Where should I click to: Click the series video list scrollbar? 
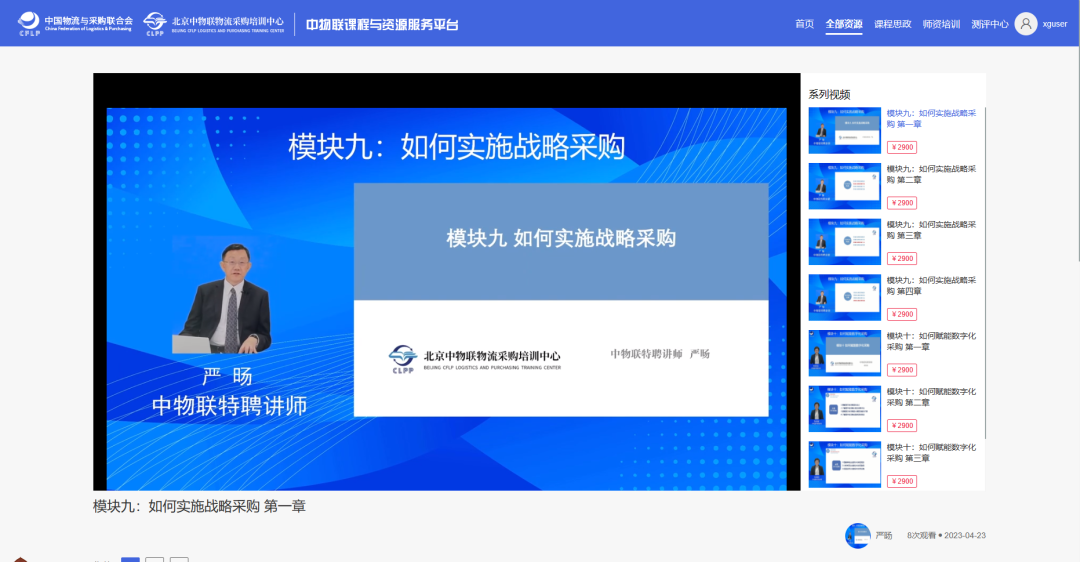(986, 273)
